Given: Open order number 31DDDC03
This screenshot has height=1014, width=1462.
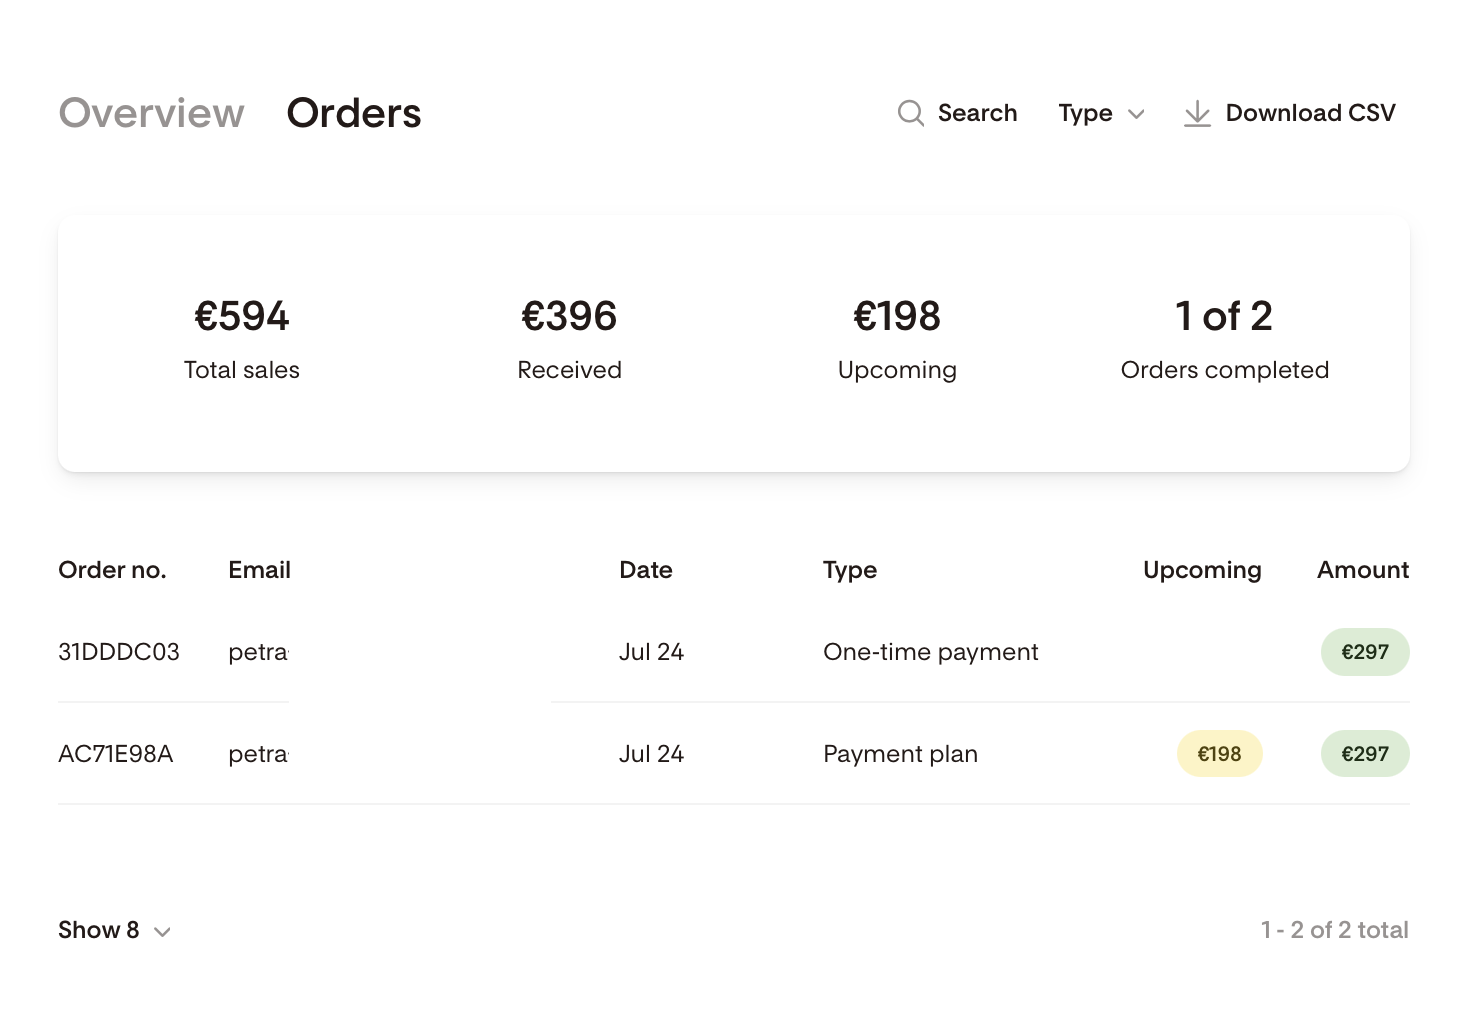Looking at the screenshot, I should pos(119,652).
